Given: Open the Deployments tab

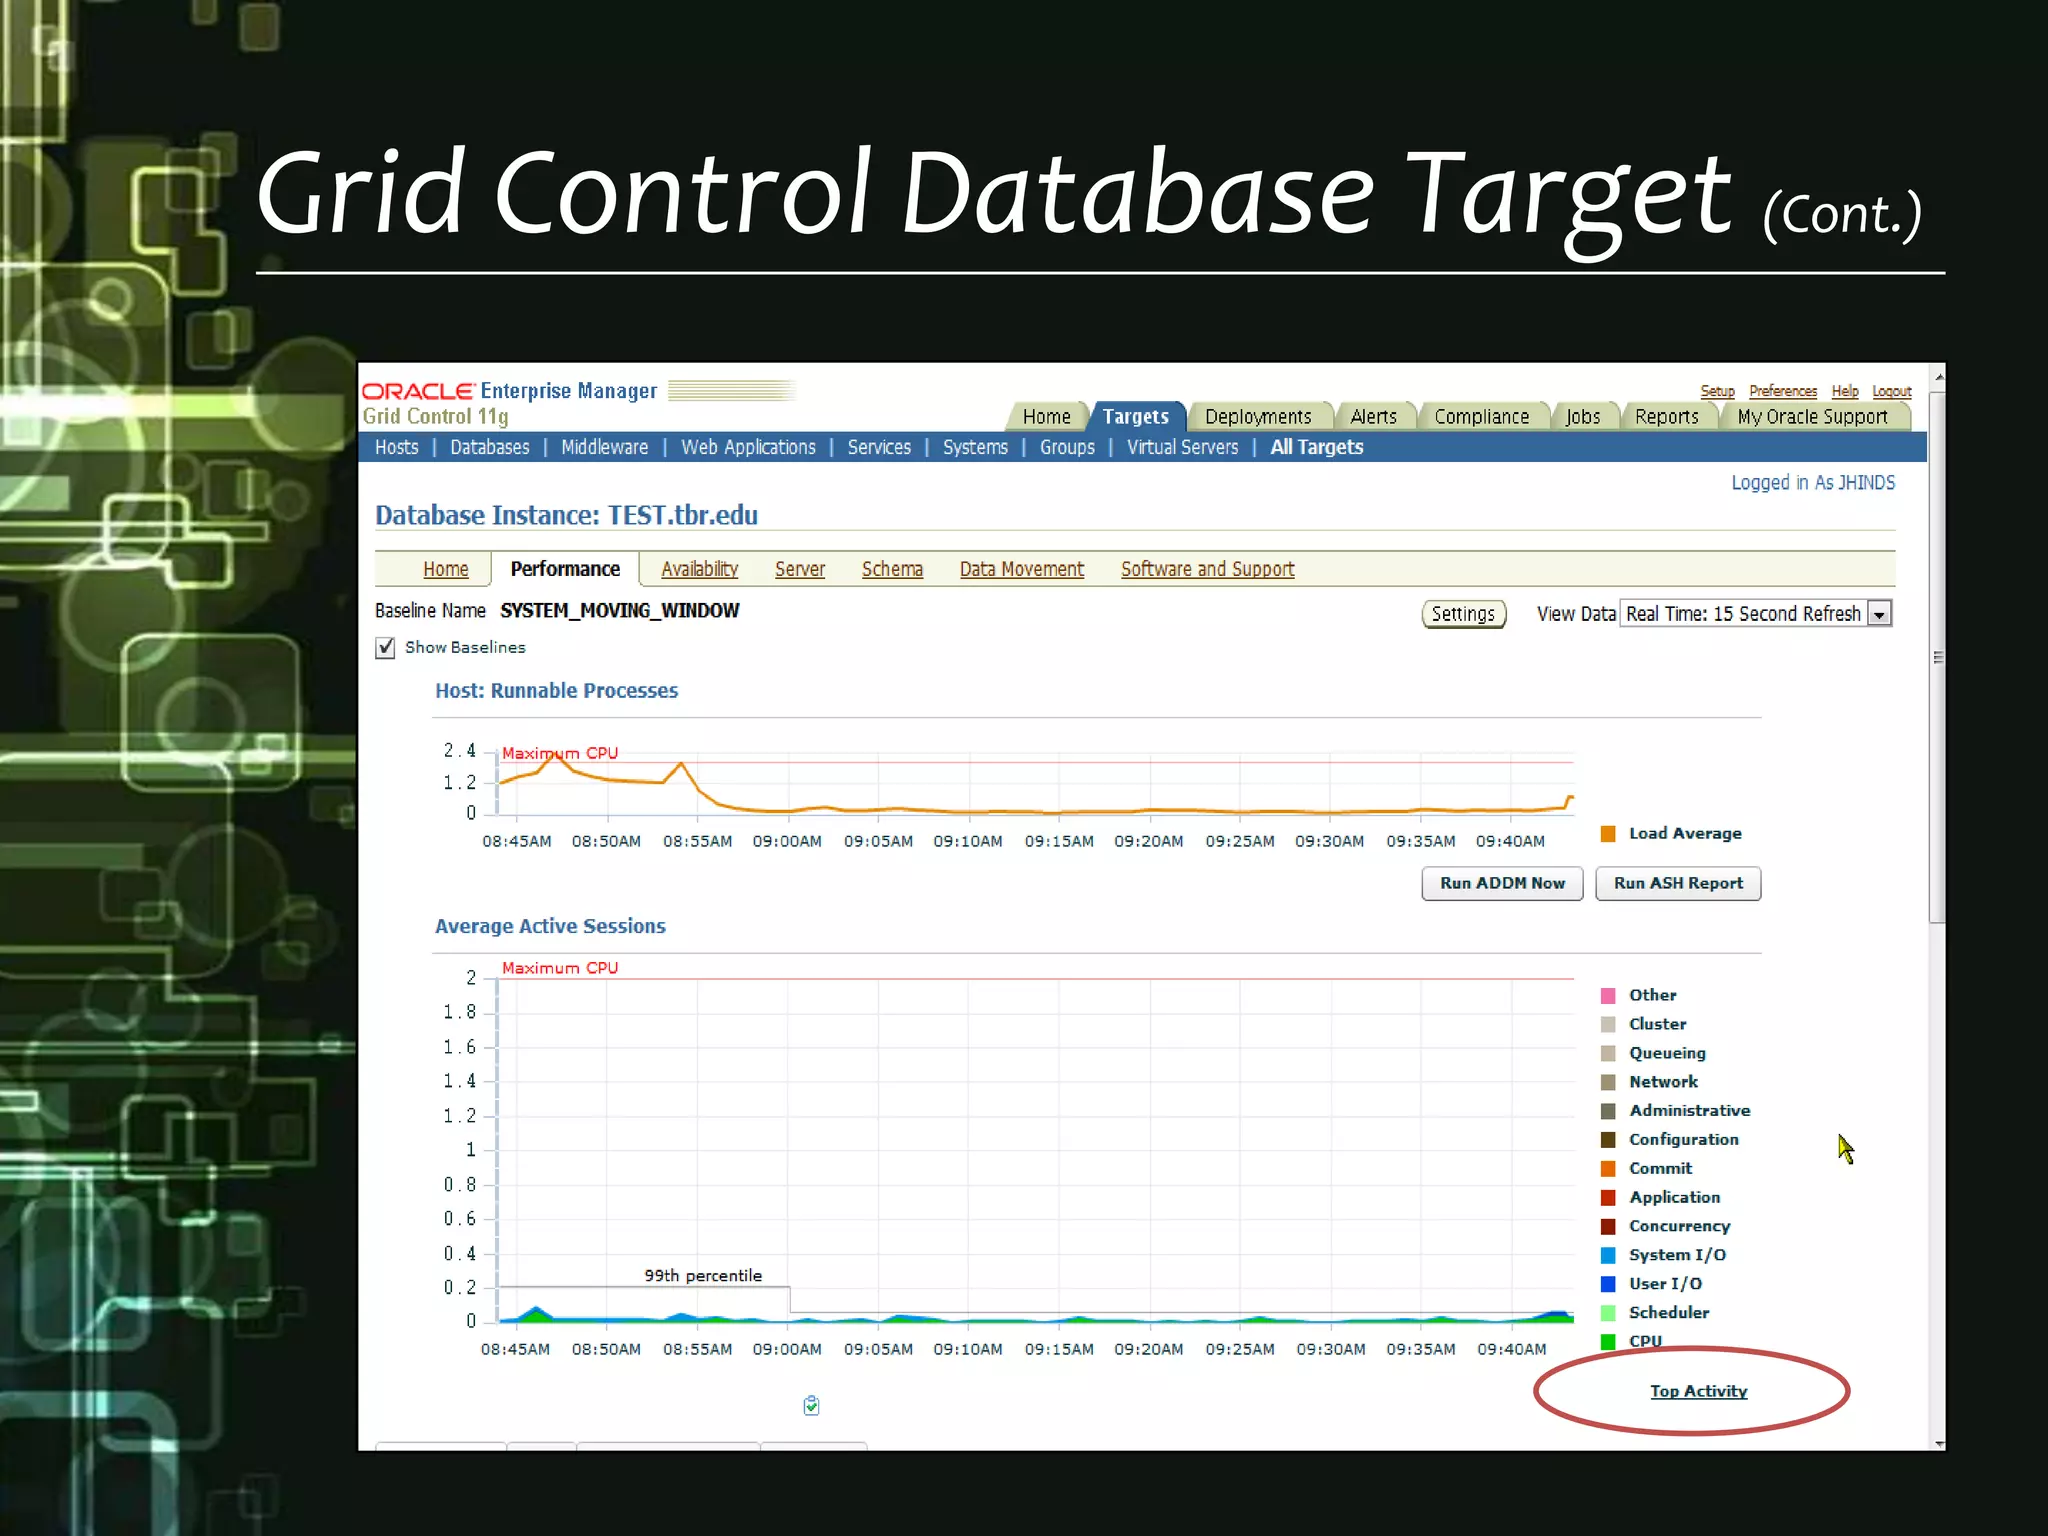Looking at the screenshot, I should pos(1258,416).
